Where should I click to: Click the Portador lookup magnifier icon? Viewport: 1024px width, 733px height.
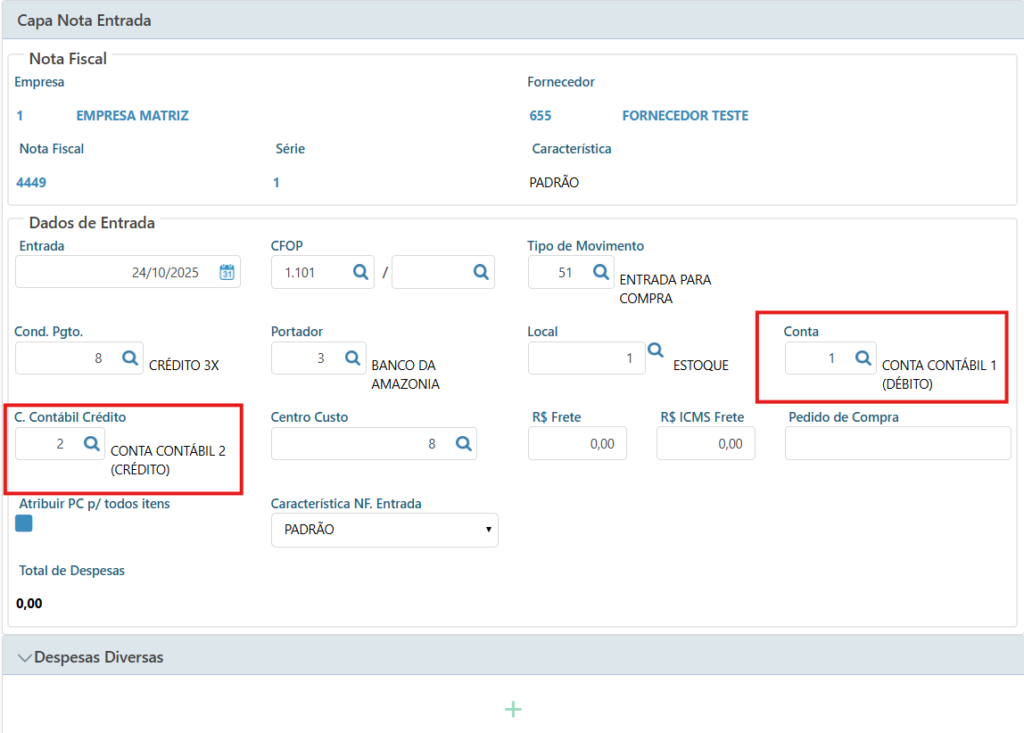pyautogui.click(x=353, y=358)
